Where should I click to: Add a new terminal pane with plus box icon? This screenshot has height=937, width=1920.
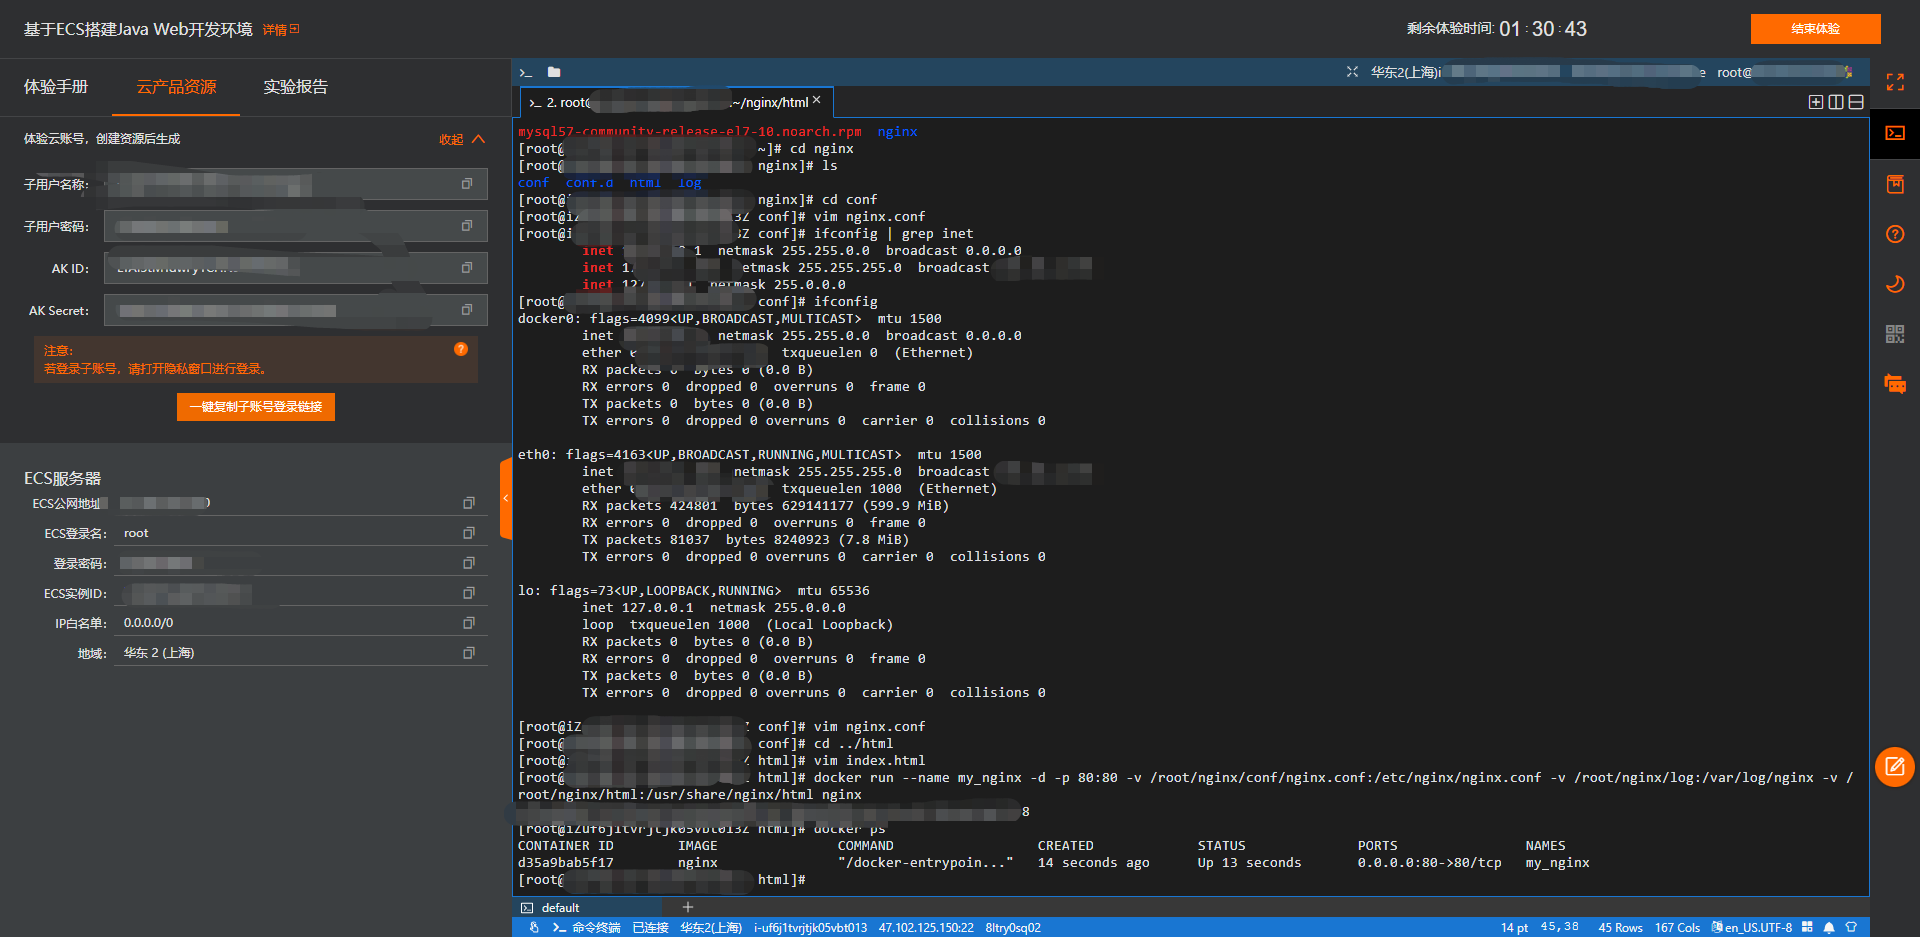click(1816, 102)
